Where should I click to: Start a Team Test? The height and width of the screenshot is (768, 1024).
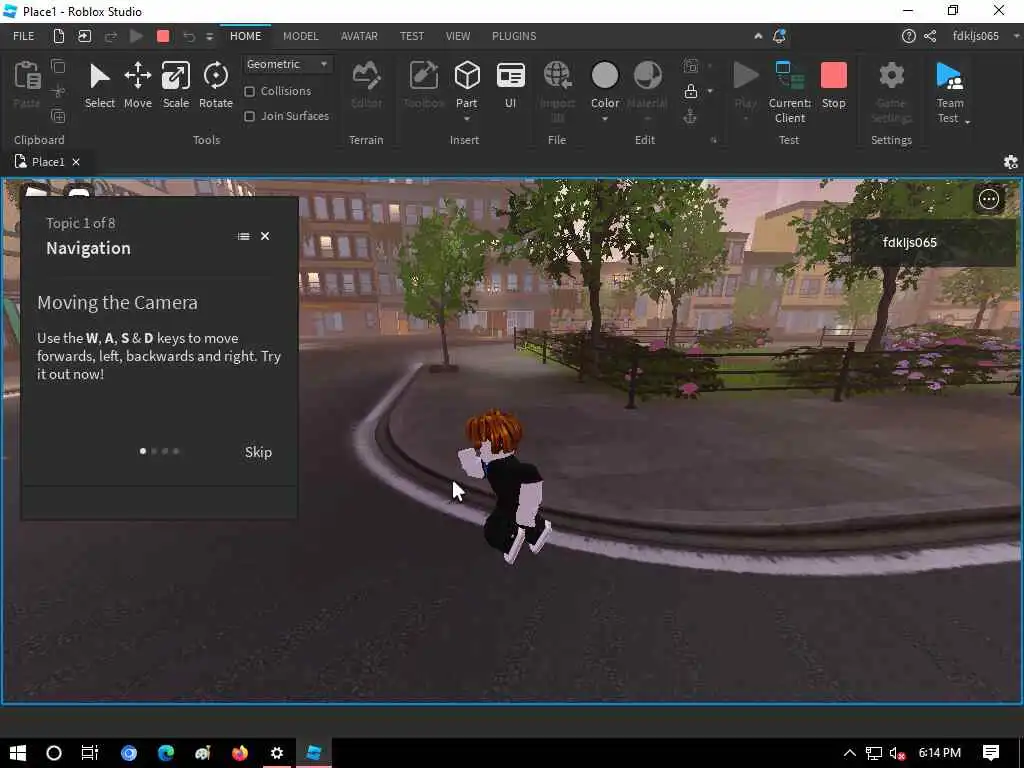click(x=949, y=76)
